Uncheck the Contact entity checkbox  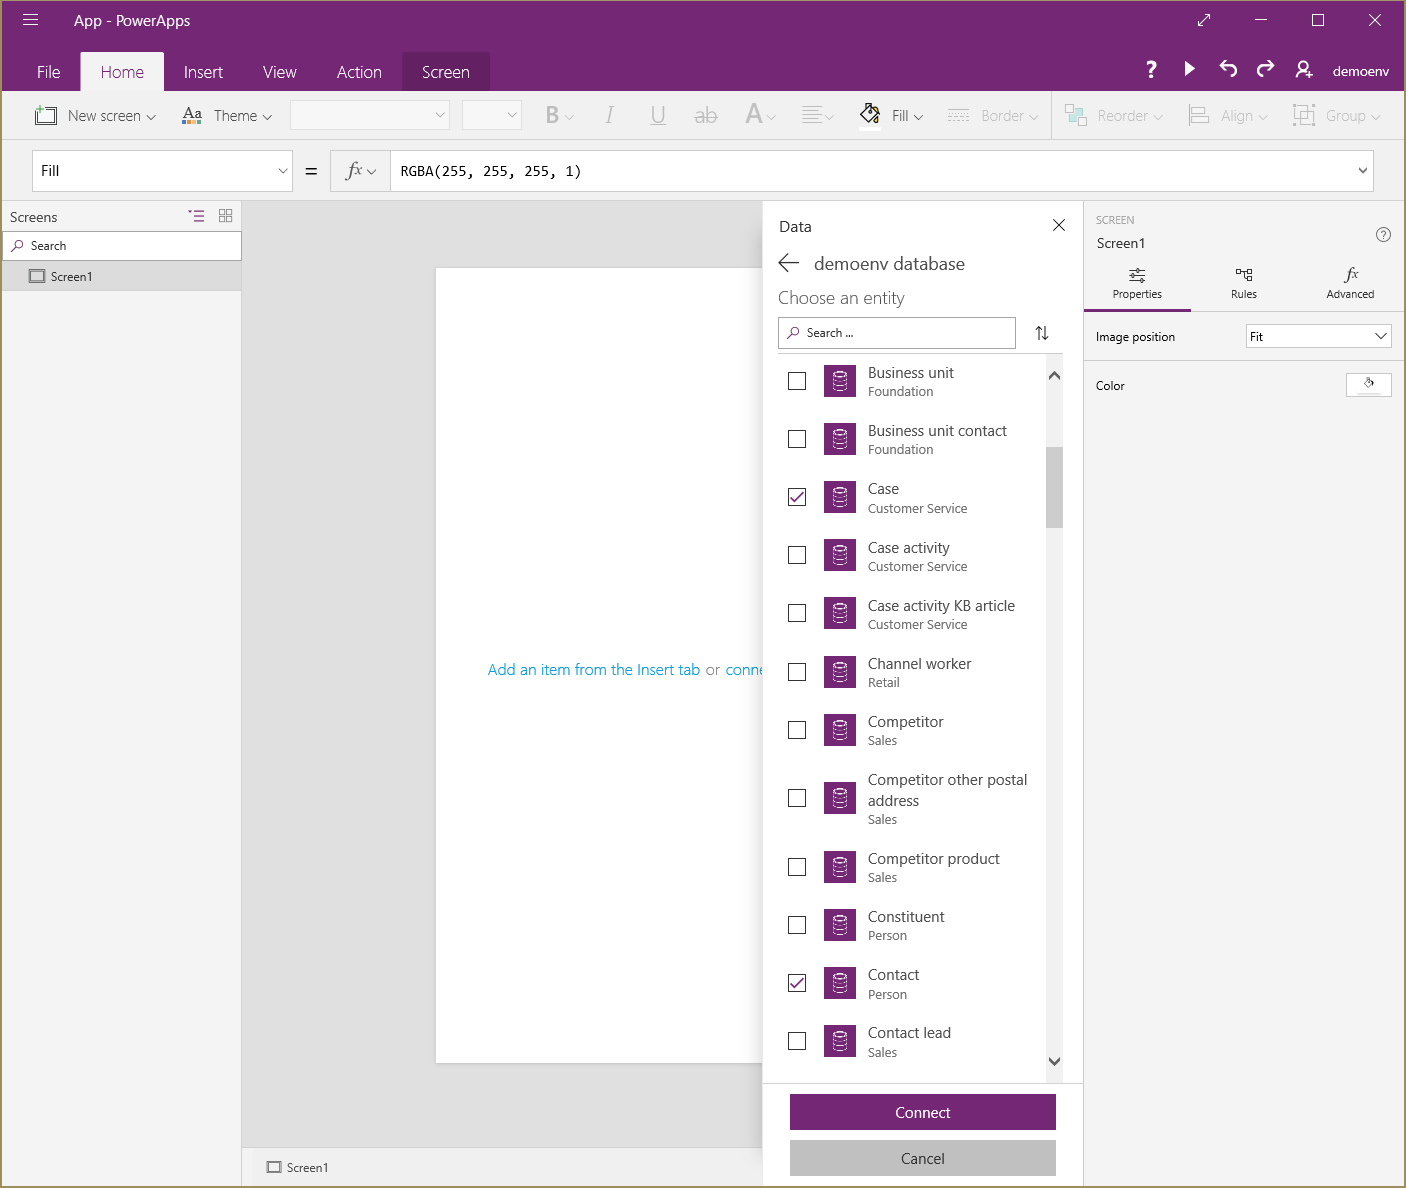click(x=797, y=983)
